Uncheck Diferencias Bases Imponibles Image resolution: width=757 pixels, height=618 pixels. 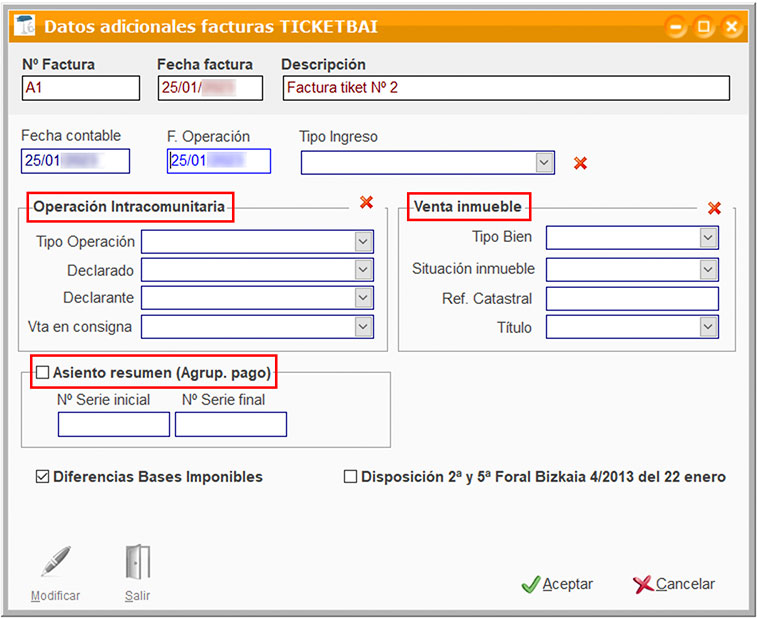42,477
